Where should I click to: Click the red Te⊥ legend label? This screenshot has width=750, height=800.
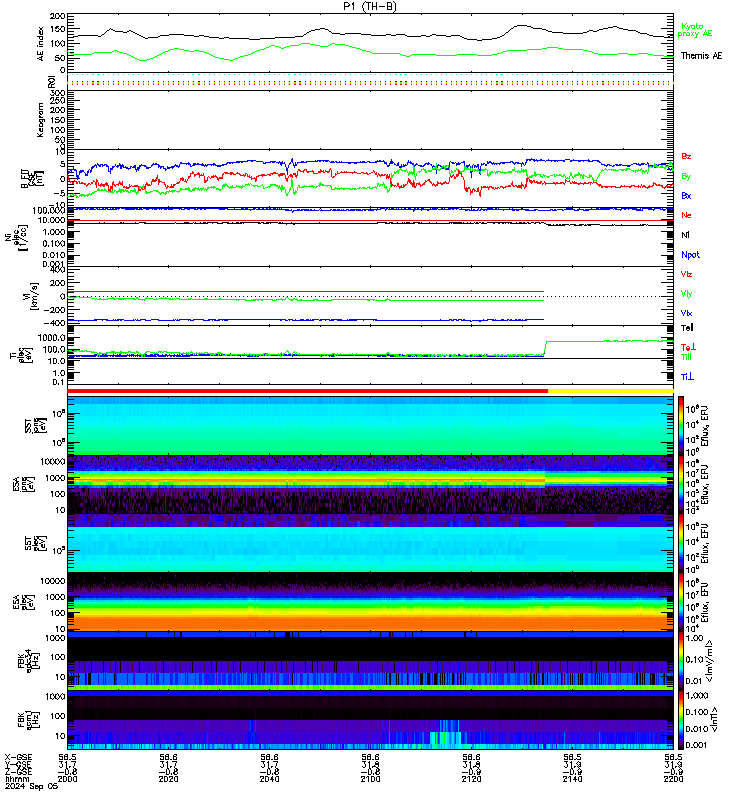click(688, 347)
